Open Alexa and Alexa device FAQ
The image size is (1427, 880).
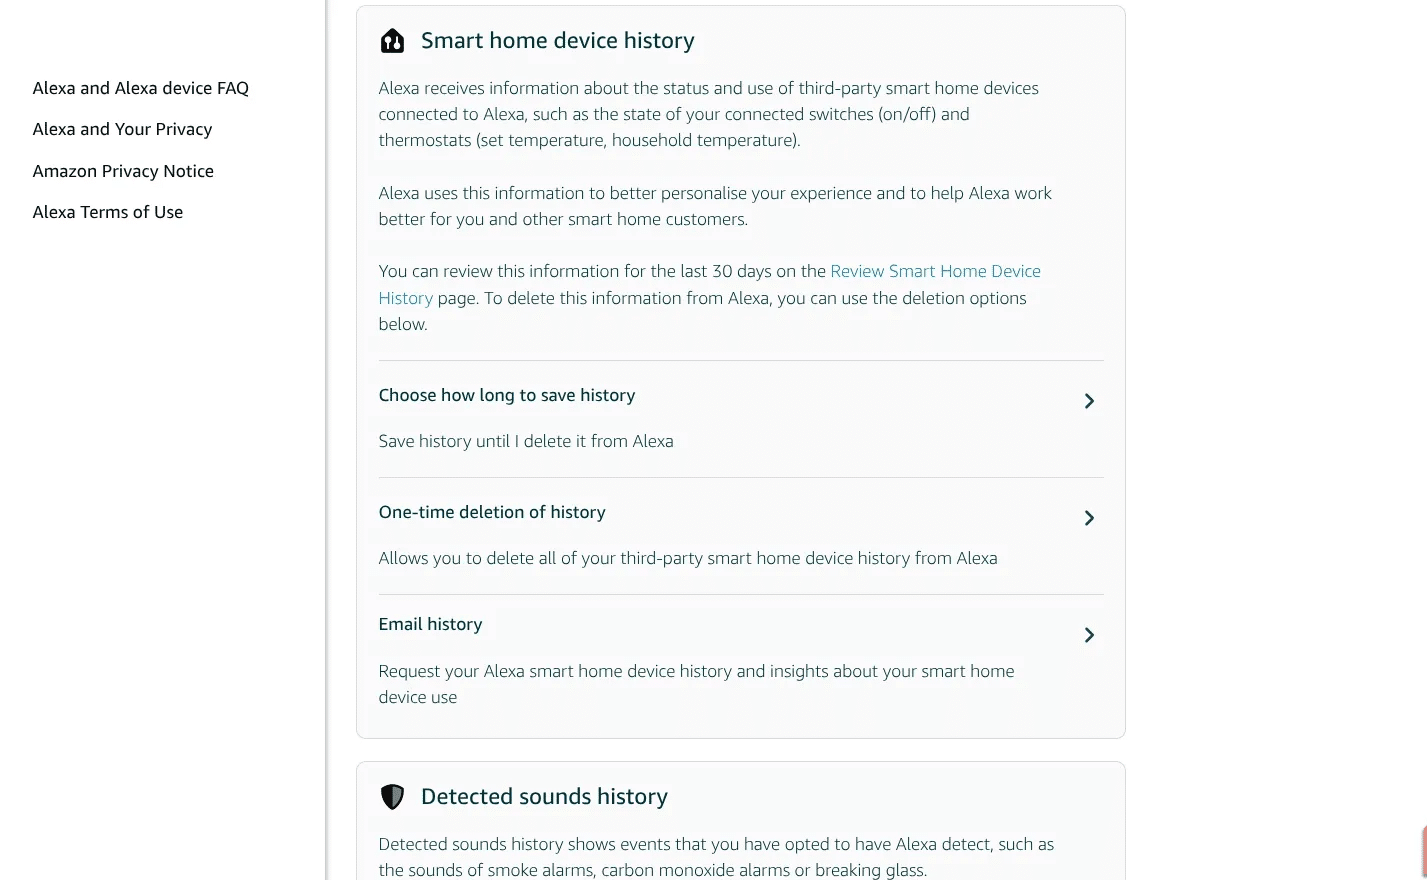point(141,88)
